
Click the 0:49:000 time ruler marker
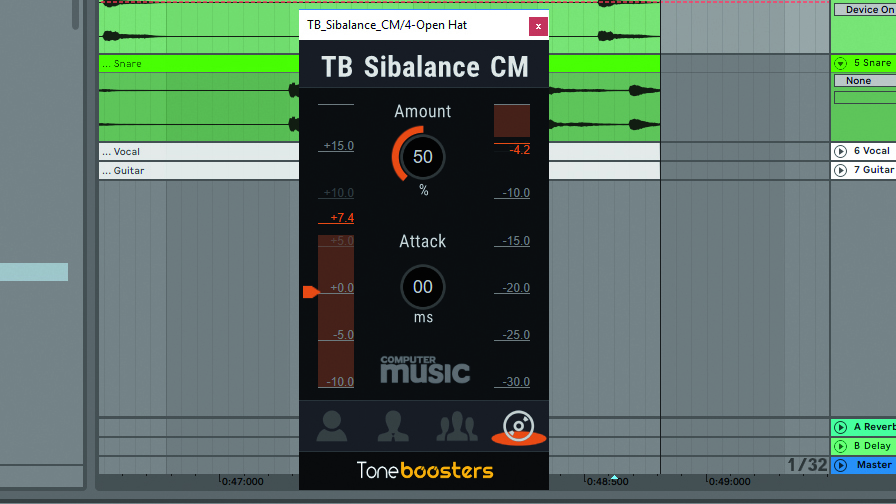(729, 482)
